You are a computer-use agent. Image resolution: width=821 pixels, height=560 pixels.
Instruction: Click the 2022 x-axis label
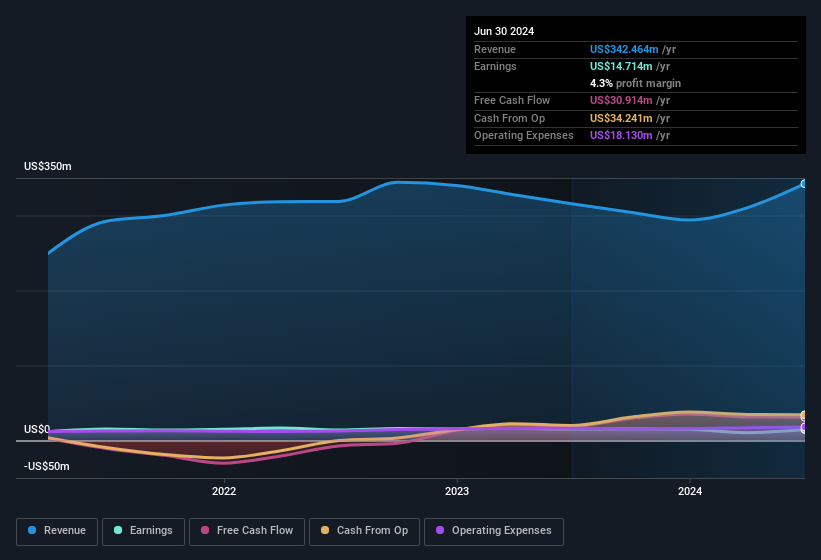pos(224,491)
